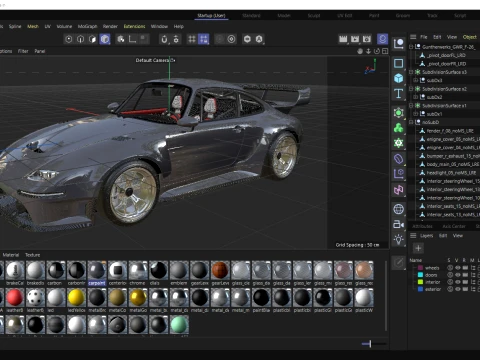Open render settings clapperboard gear icon
Image resolution: width=480 pixels, height=360 pixels.
pos(367,39)
